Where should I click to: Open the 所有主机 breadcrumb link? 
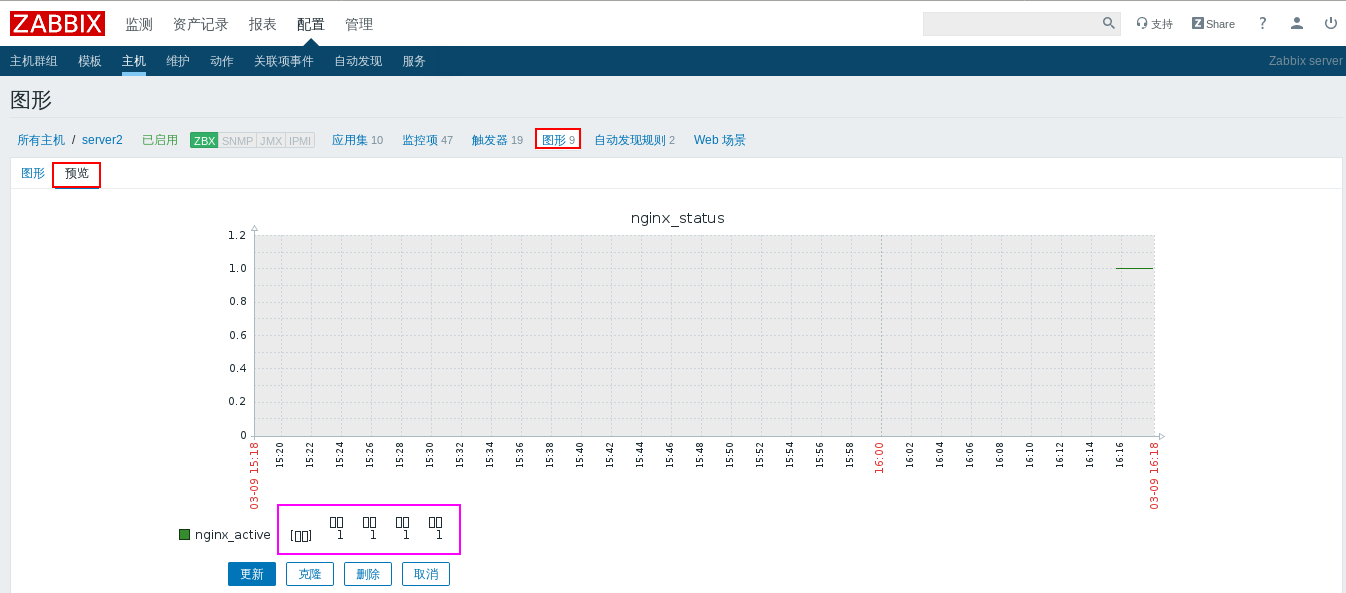pos(41,140)
